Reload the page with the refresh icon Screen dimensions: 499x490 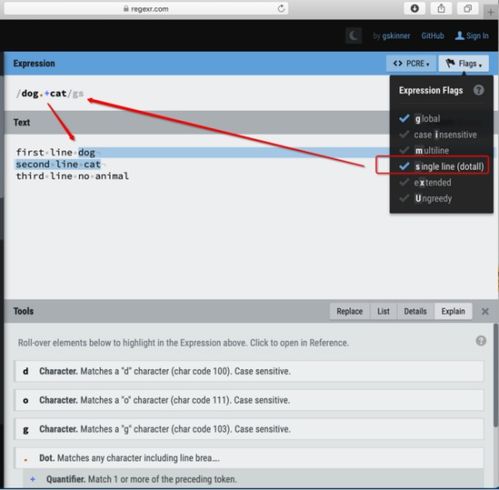click(x=281, y=9)
